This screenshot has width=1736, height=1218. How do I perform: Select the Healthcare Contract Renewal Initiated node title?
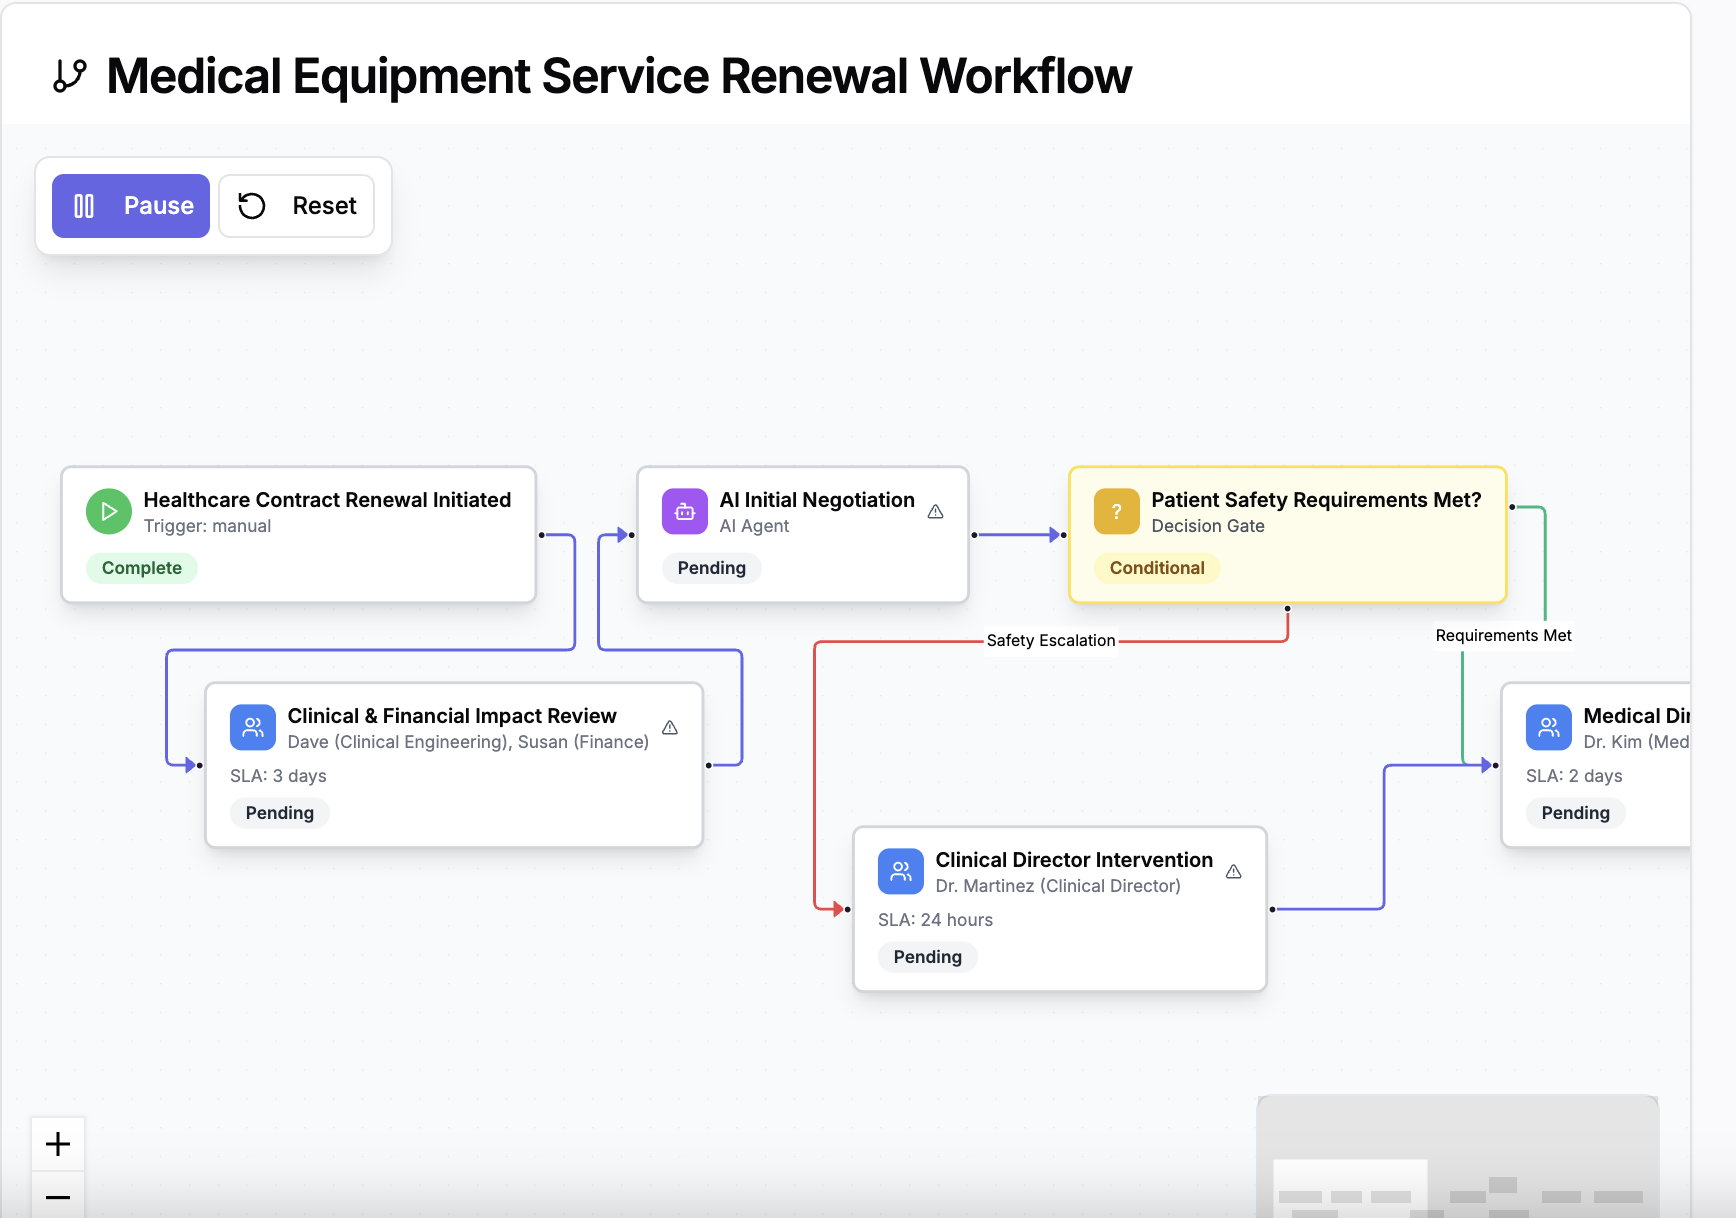click(327, 500)
